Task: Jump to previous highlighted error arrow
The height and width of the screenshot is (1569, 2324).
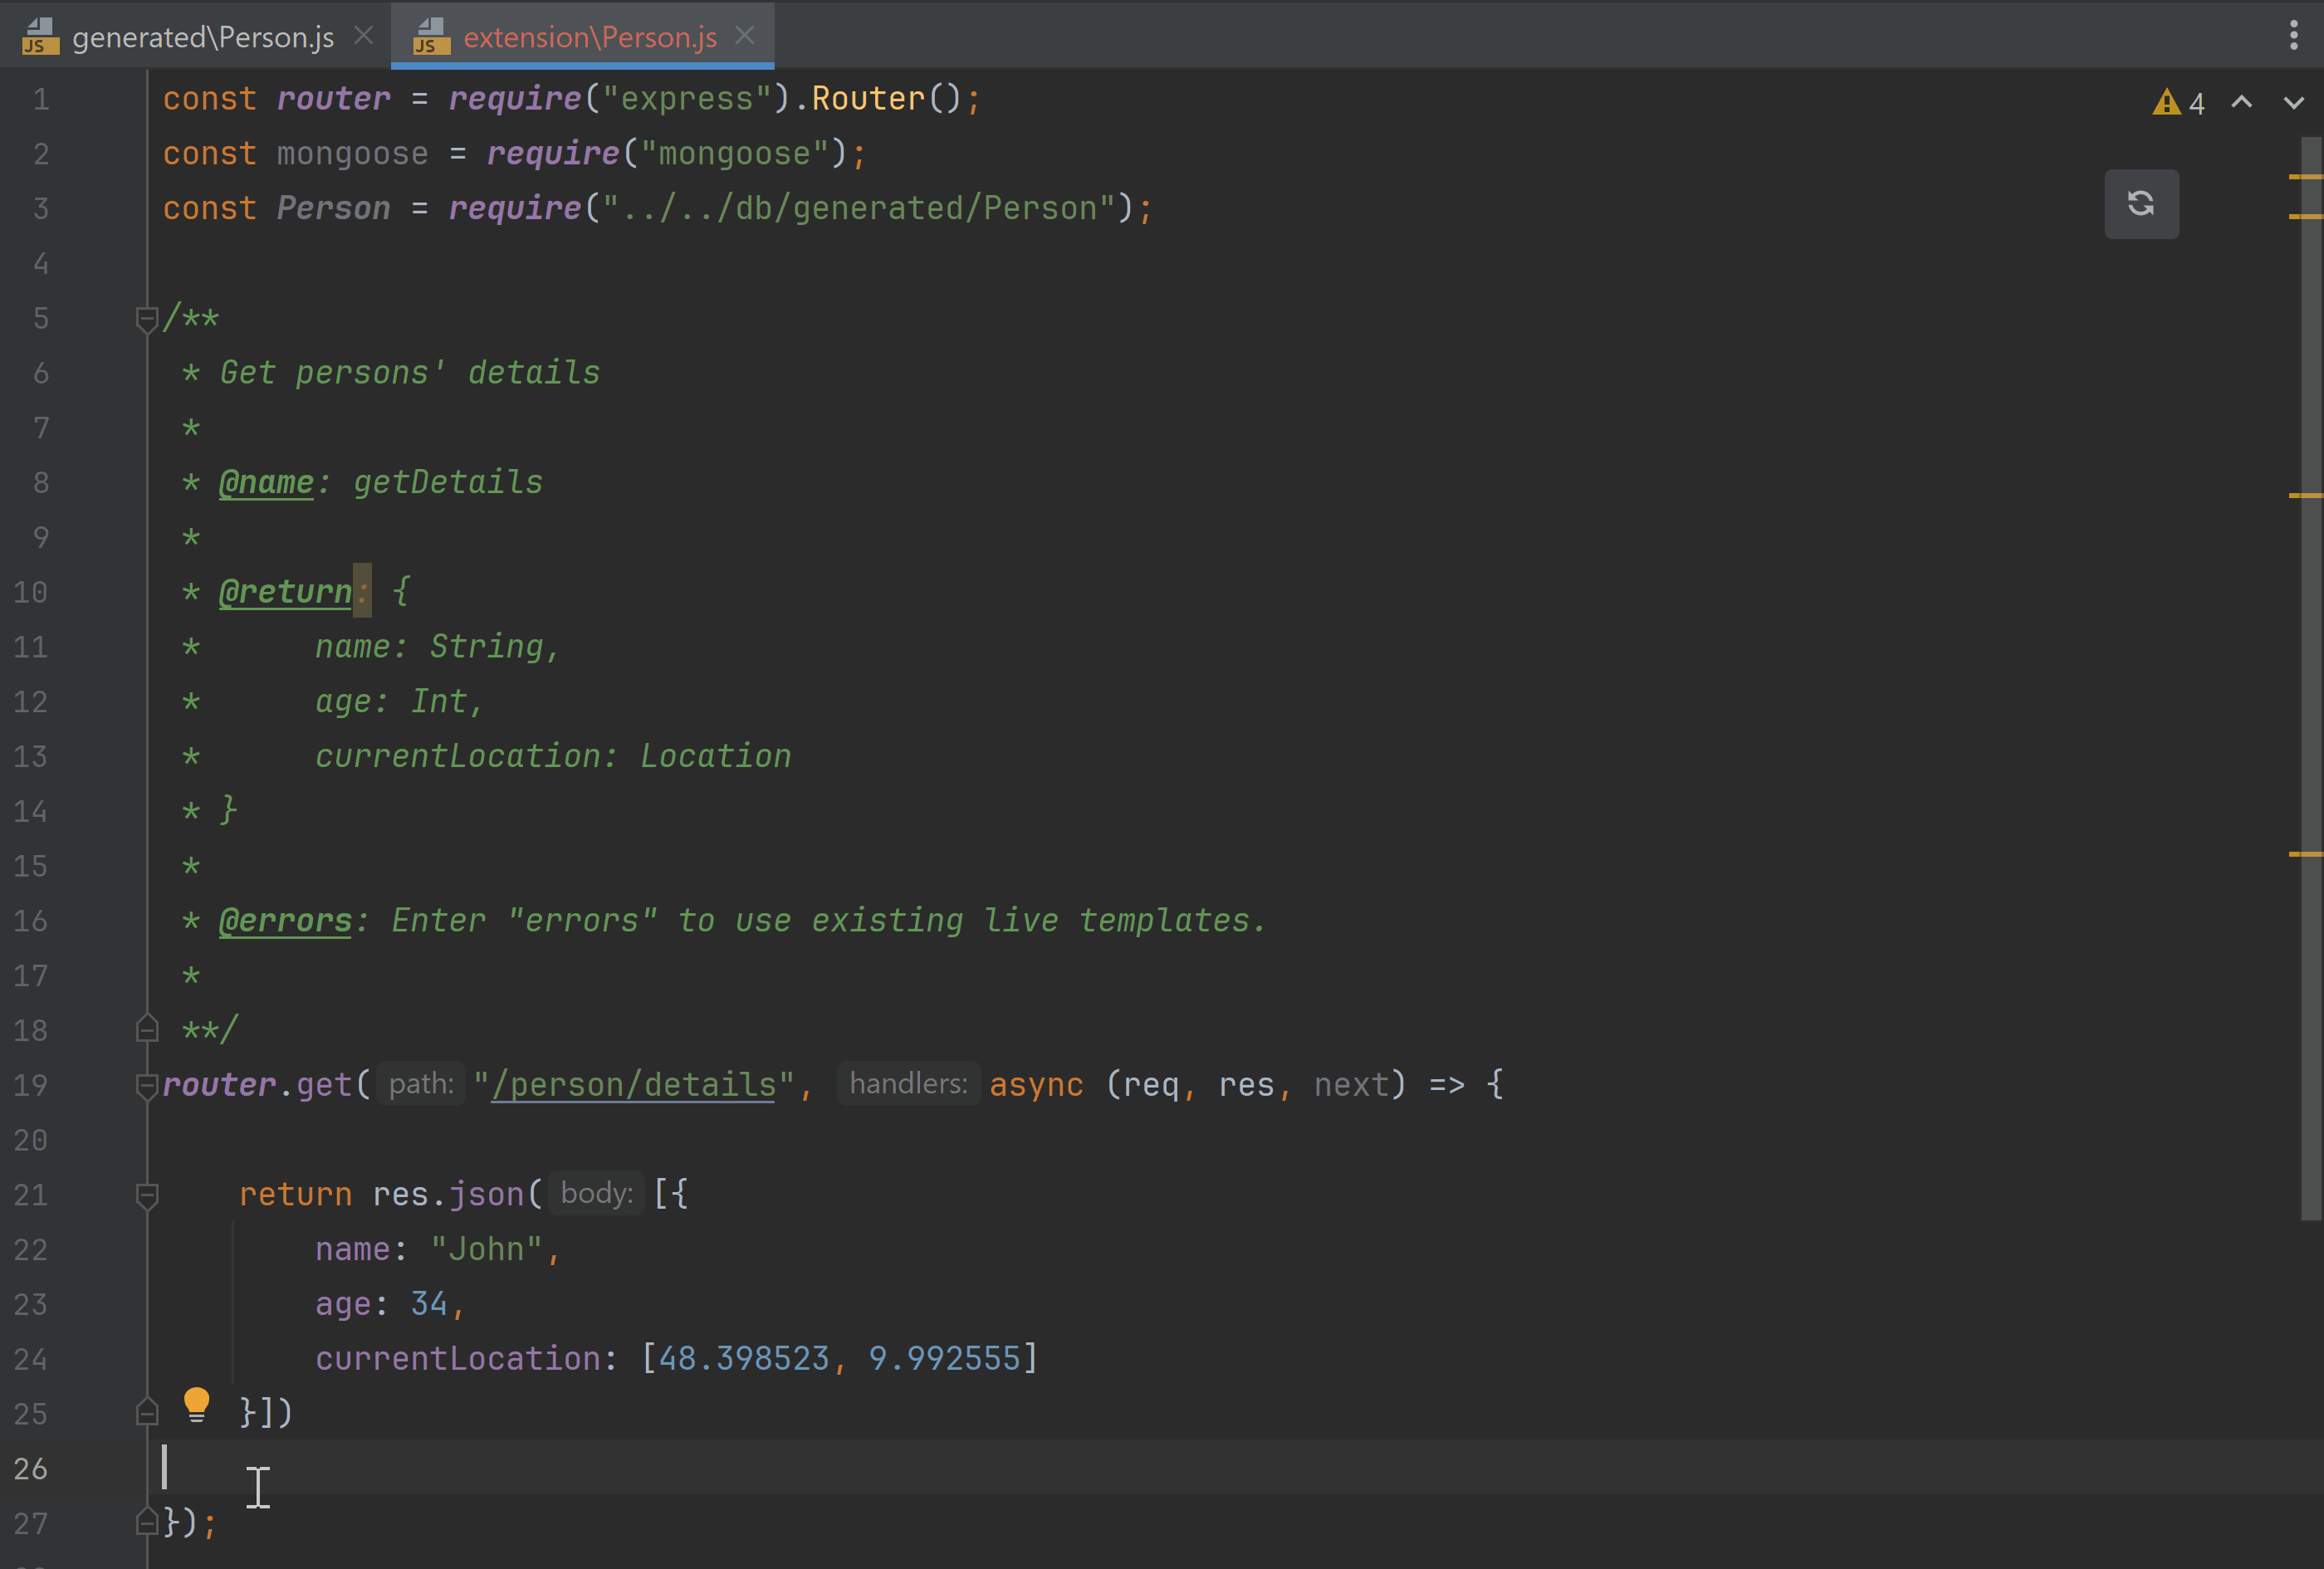Action: 2241,103
